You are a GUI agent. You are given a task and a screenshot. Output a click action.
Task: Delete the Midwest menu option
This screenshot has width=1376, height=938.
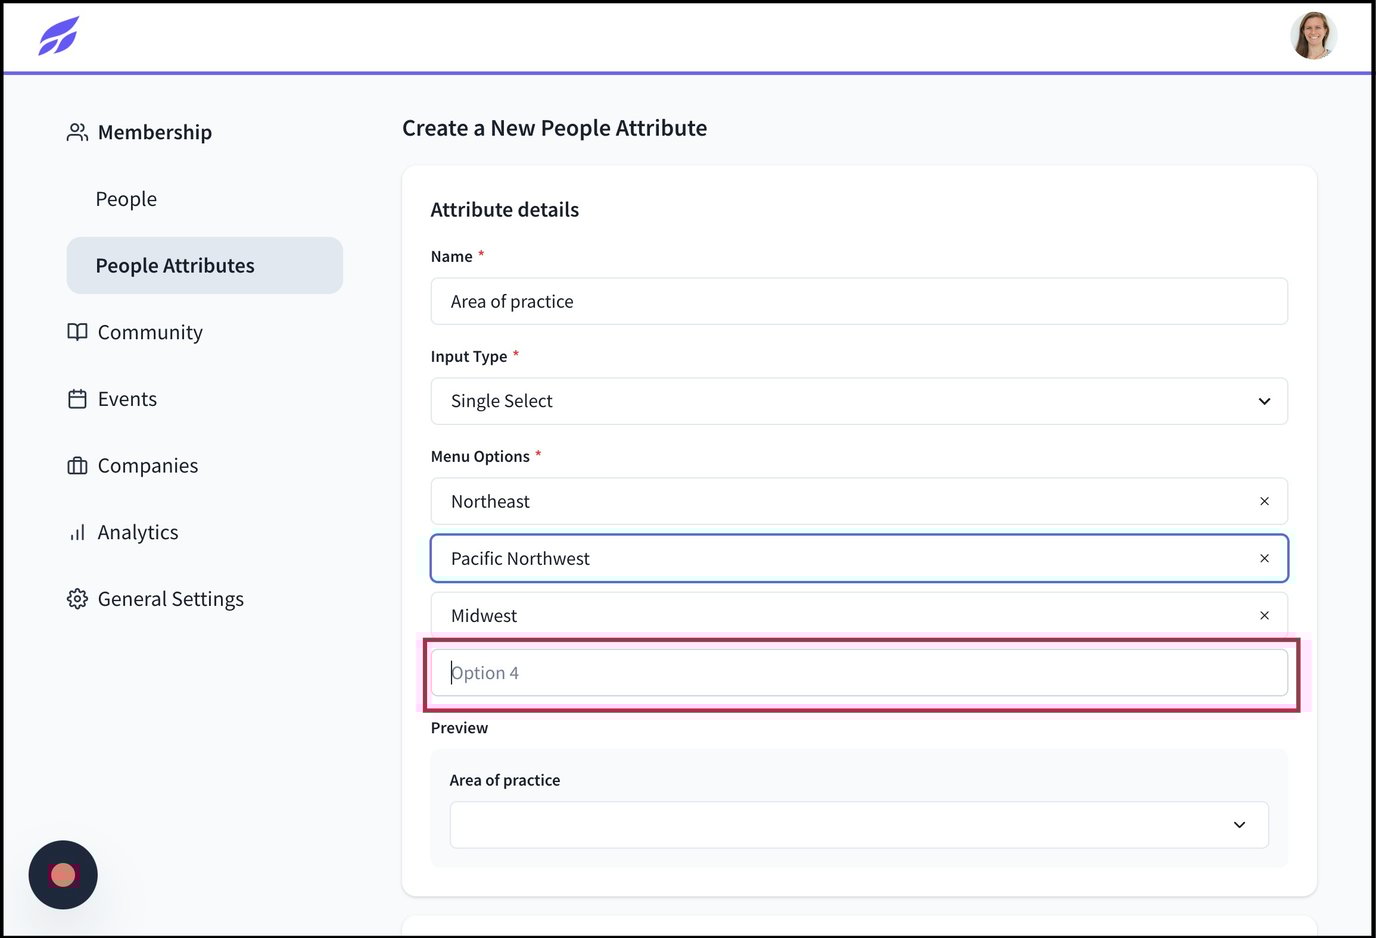pyautogui.click(x=1264, y=615)
